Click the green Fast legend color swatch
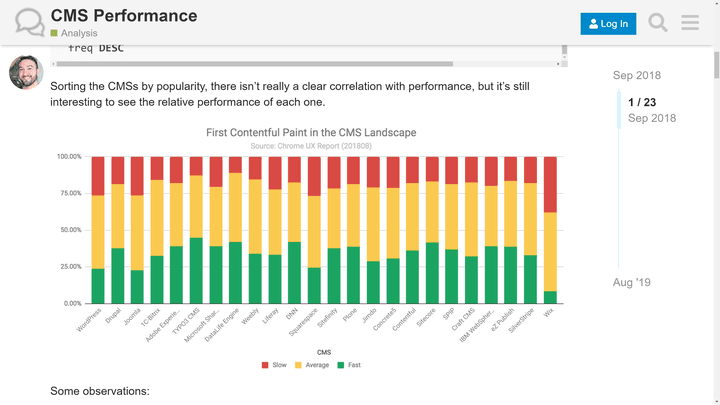 click(x=341, y=365)
